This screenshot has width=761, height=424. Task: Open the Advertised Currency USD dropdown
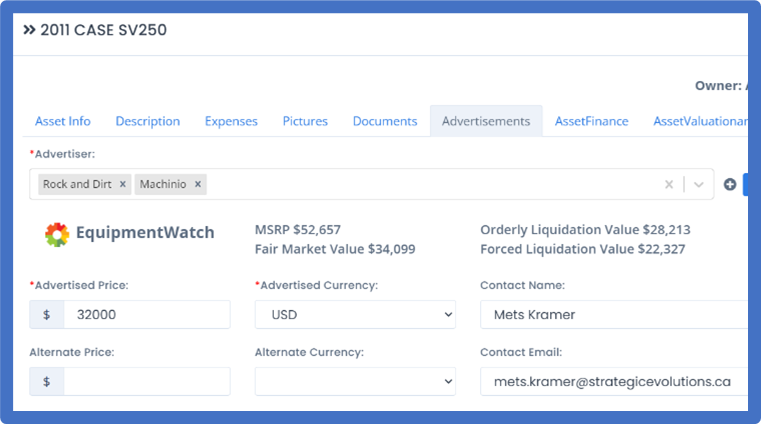coord(355,314)
